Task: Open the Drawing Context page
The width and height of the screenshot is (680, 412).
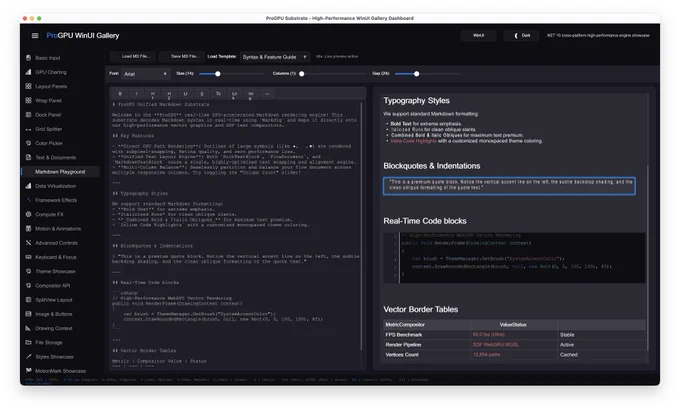Action: [54, 328]
